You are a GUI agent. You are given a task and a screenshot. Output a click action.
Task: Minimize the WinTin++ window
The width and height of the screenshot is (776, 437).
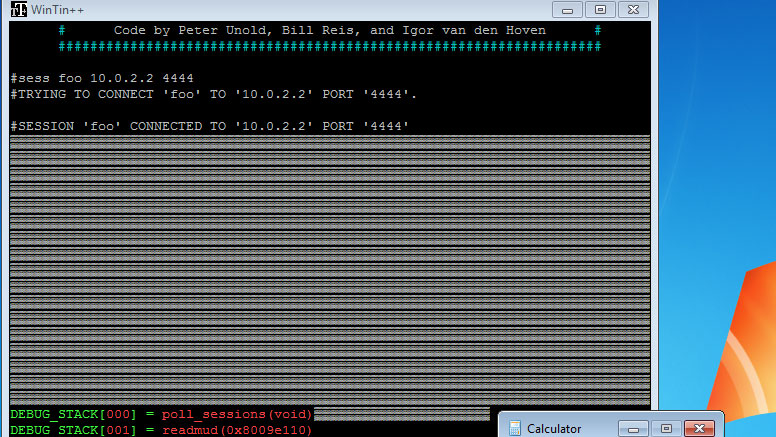[568, 10]
